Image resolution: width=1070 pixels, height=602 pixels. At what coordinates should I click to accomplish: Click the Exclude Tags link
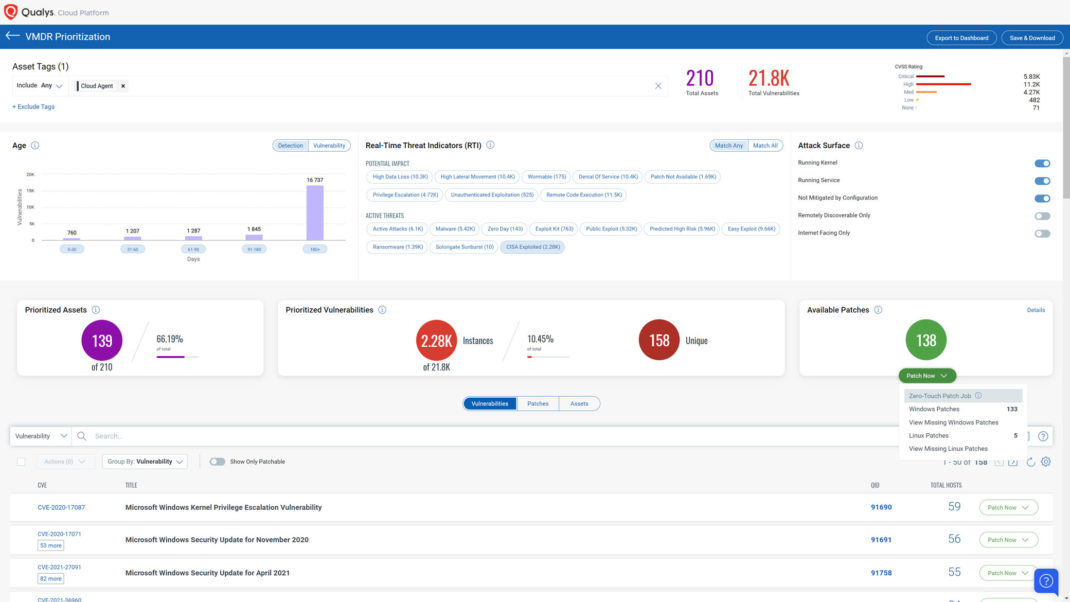pos(33,107)
